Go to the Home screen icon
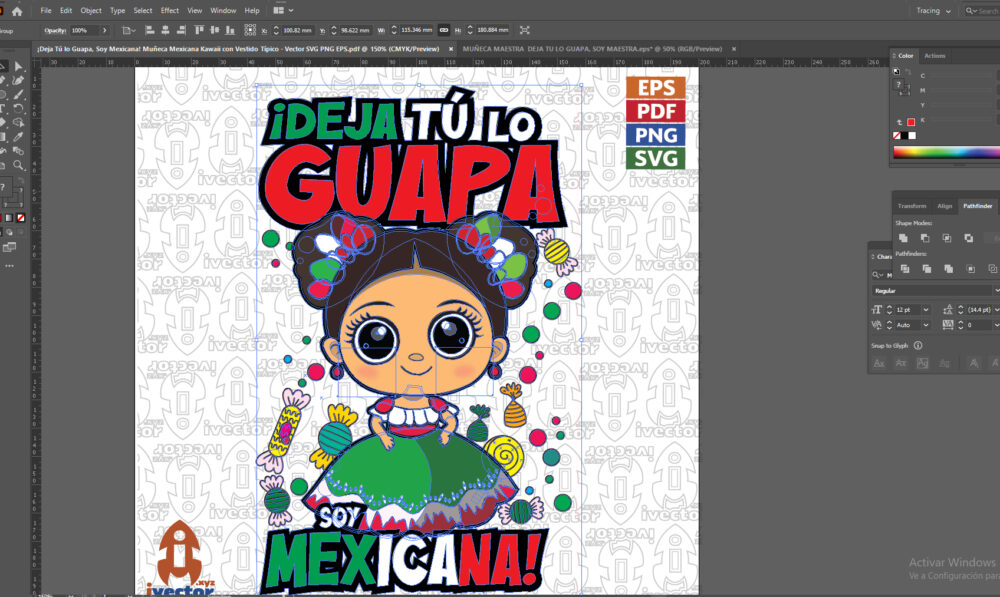The width and height of the screenshot is (1000, 597). (x=17, y=11)
